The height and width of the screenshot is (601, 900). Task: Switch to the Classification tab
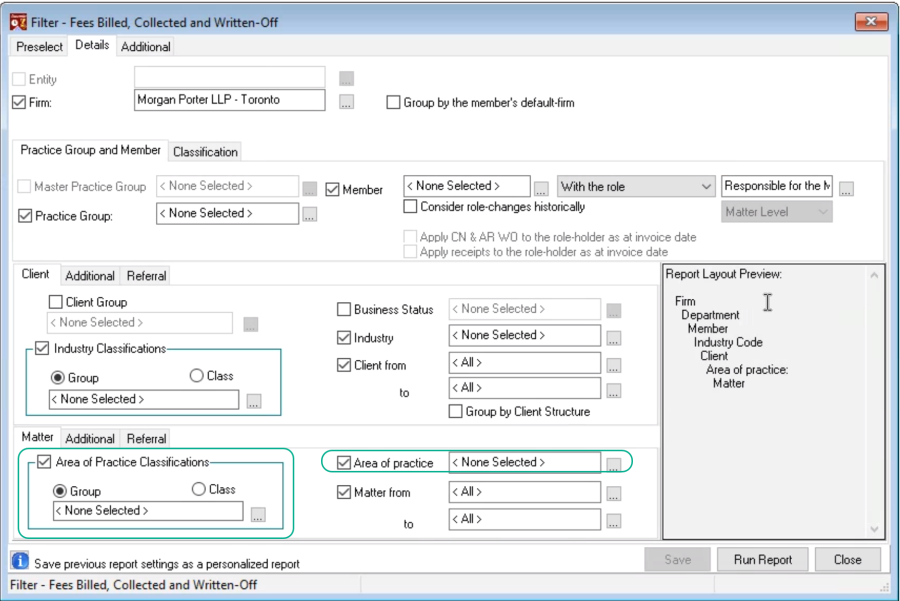coord(205,152)
